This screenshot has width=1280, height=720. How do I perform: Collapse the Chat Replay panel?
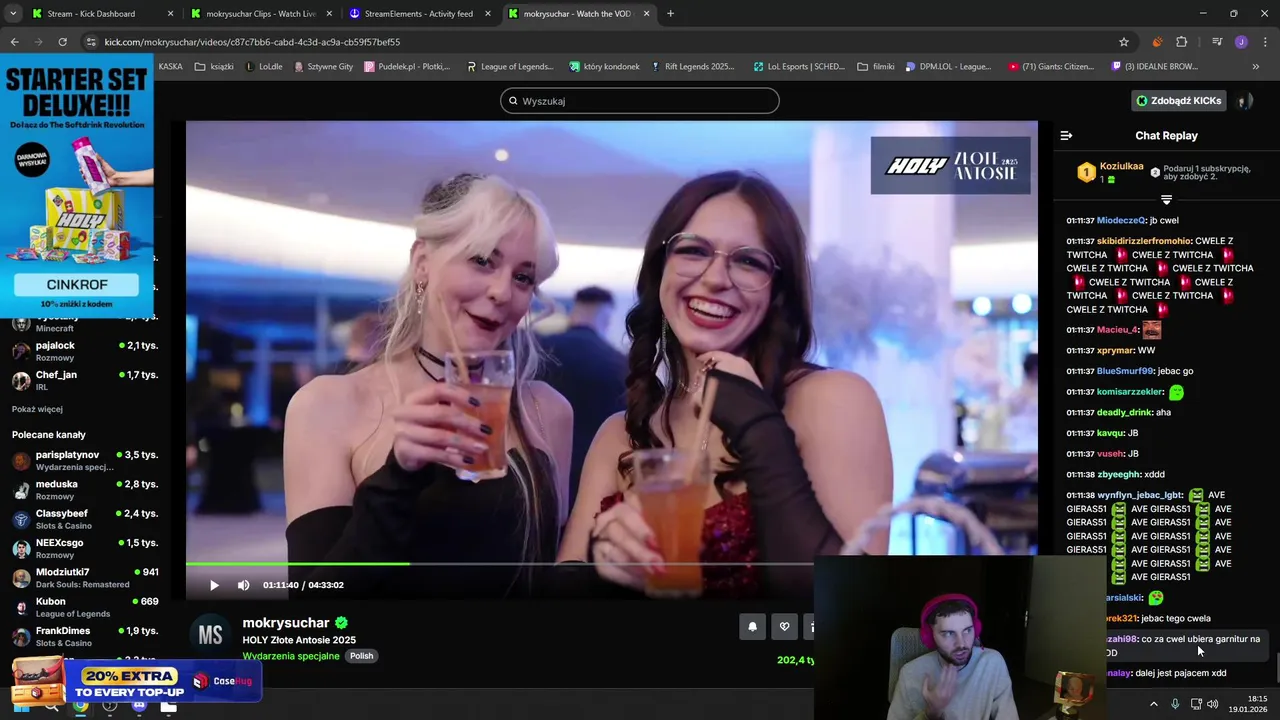pos(1066,135)
